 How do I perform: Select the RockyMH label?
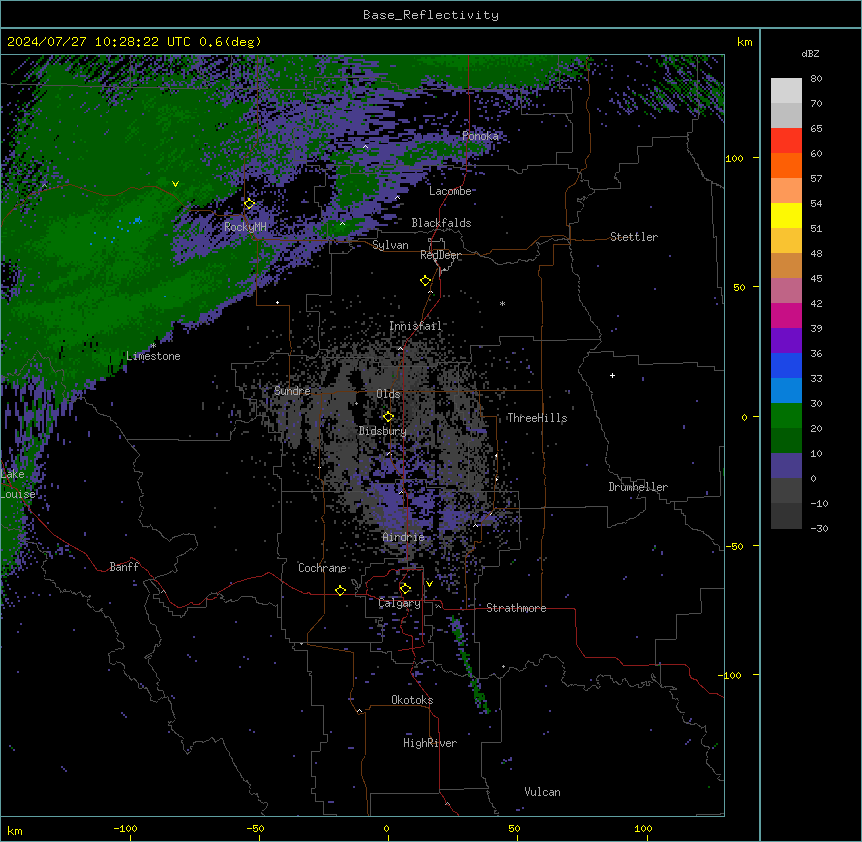pos(245,226)
